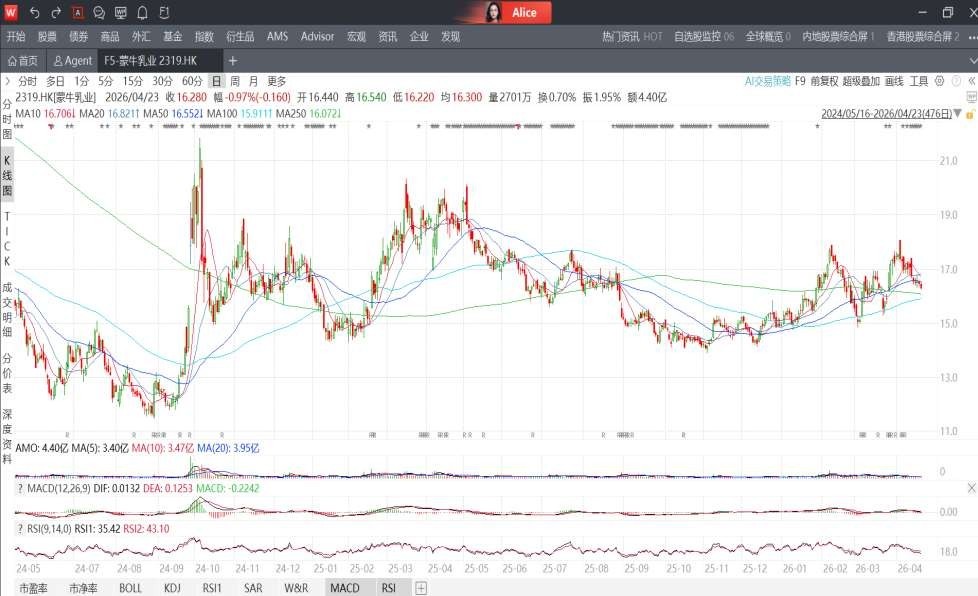The image size is (978, 596).
Task: Click the date range 2024/05/16-2026/04/23 text
Action: (x=884, y=114)
